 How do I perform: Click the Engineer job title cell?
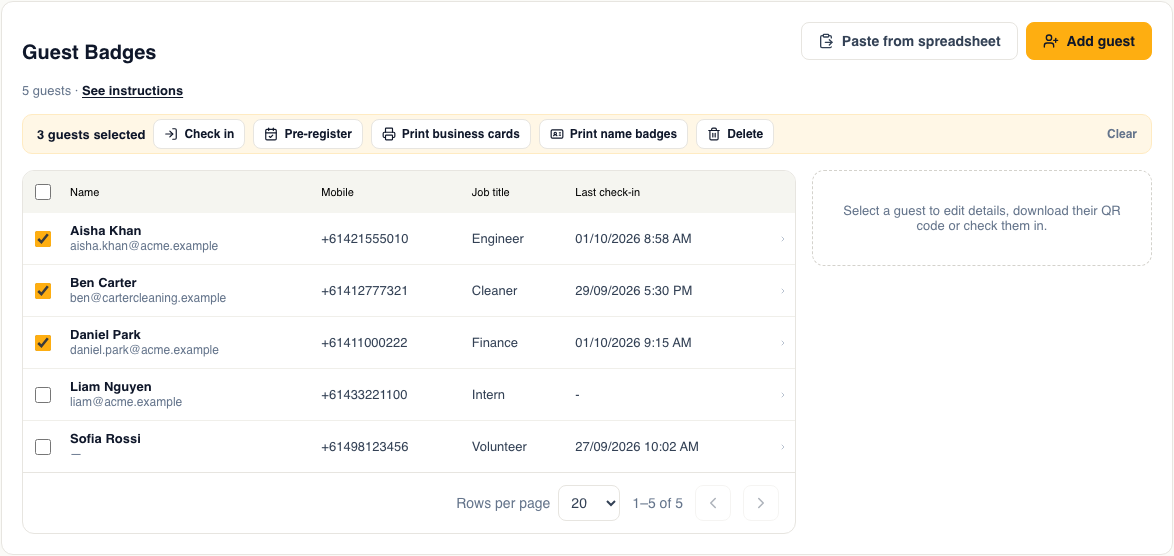(x=498, y=239)
